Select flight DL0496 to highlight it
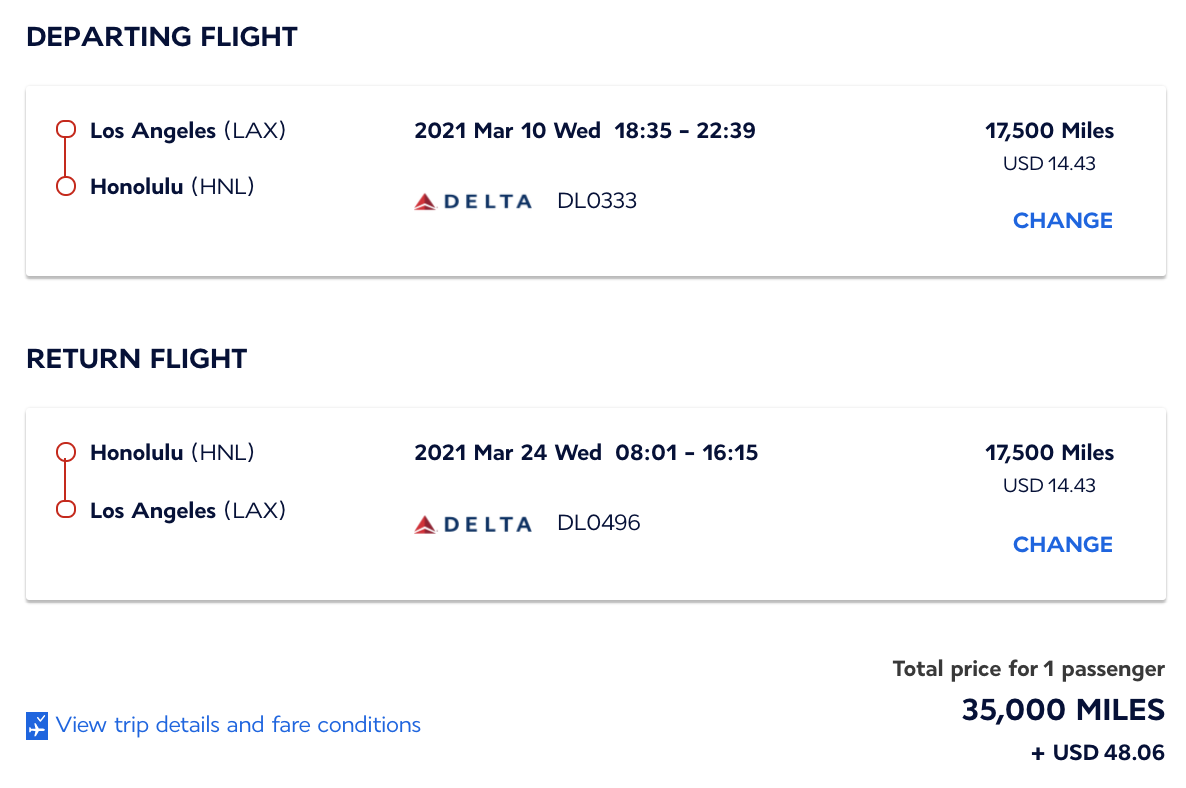Screen dimensions: 1186x788 click(598, 523)
